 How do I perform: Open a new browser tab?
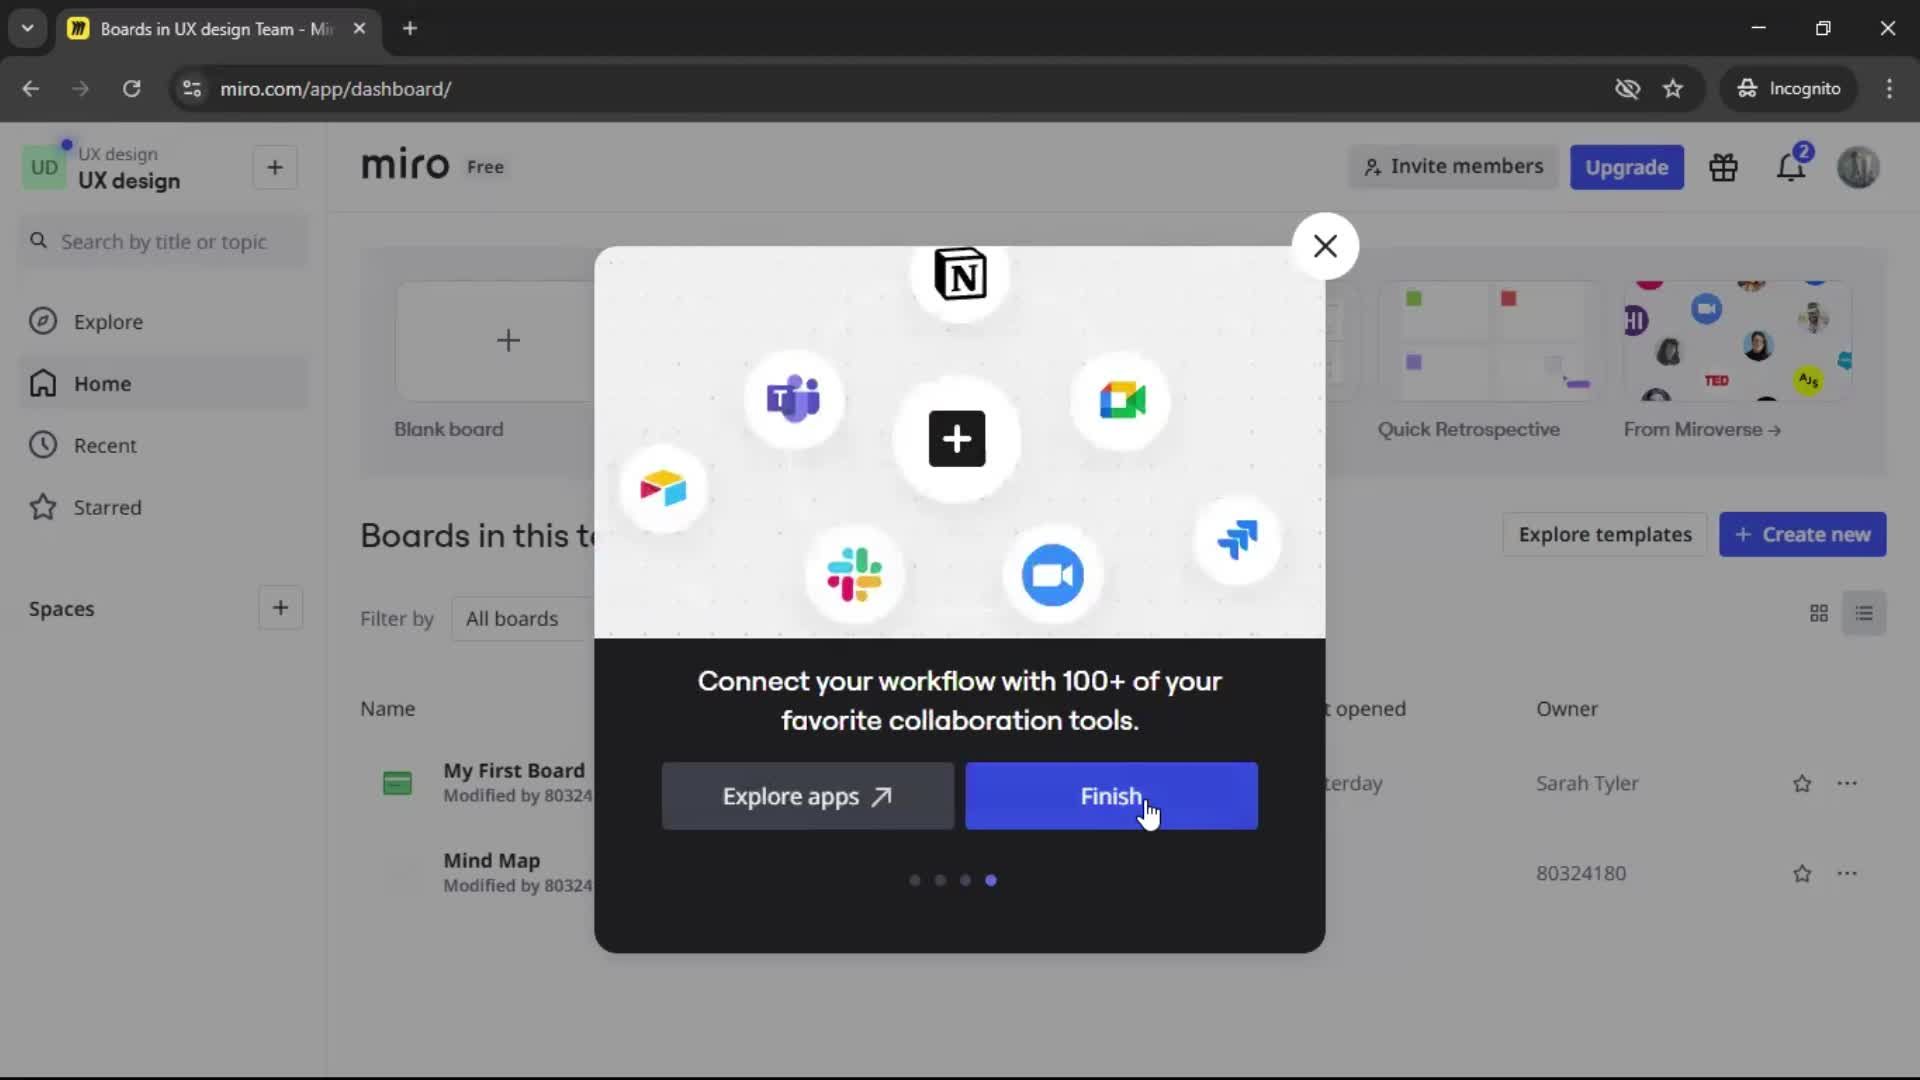point(410,29)
